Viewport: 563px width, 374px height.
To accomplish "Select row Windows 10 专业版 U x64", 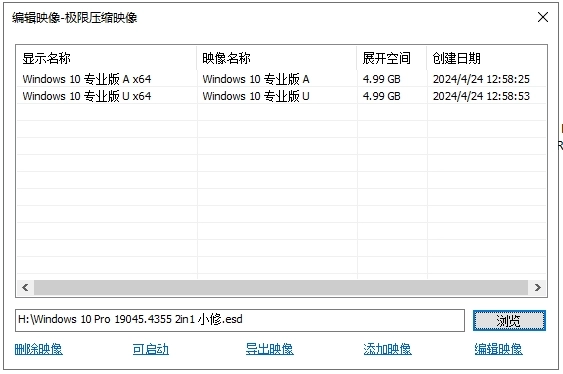I will point(281,96).
